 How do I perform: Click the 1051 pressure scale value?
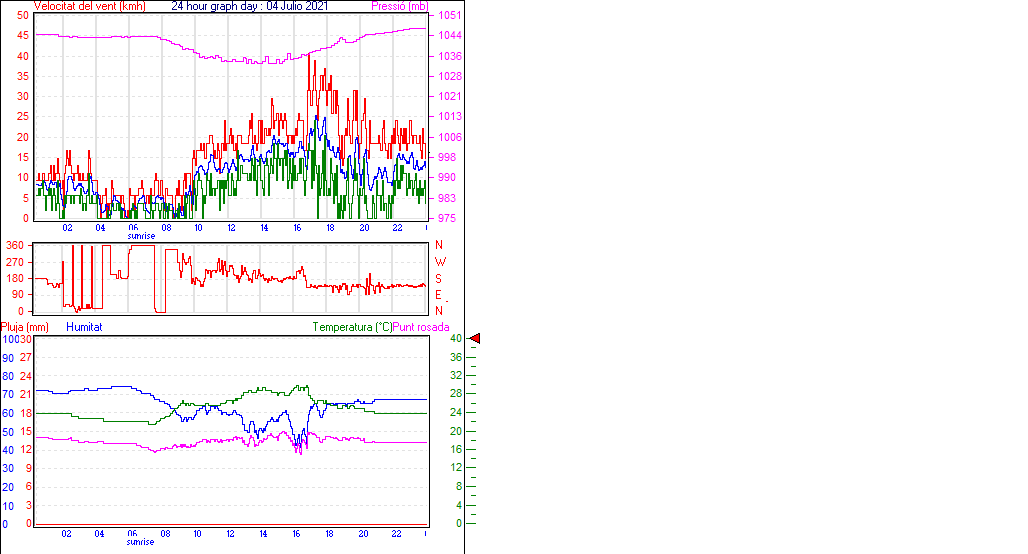448,16
